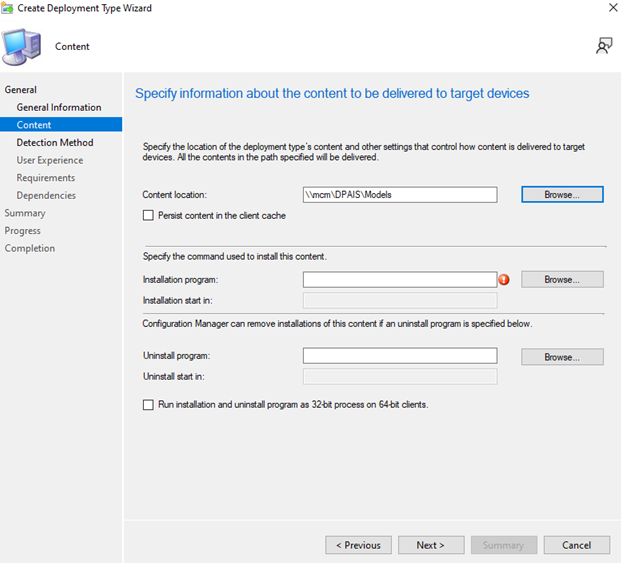Enable Persist content in the client cache

[x=148, y=215]
